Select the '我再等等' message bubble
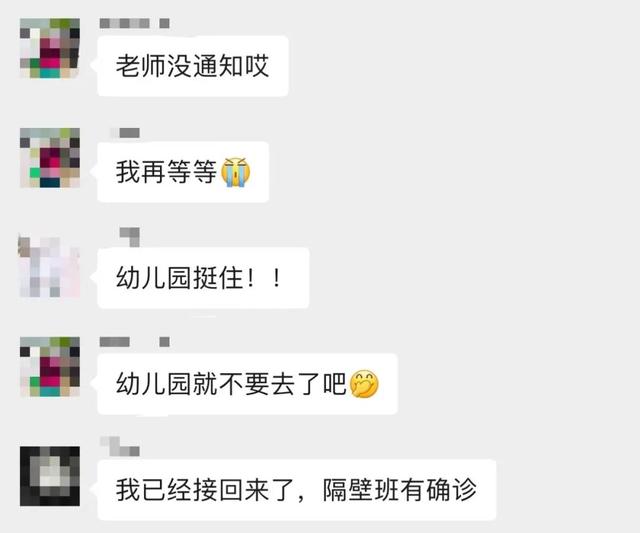Screen dimensions: 640x533 click(x=183, y=172)
